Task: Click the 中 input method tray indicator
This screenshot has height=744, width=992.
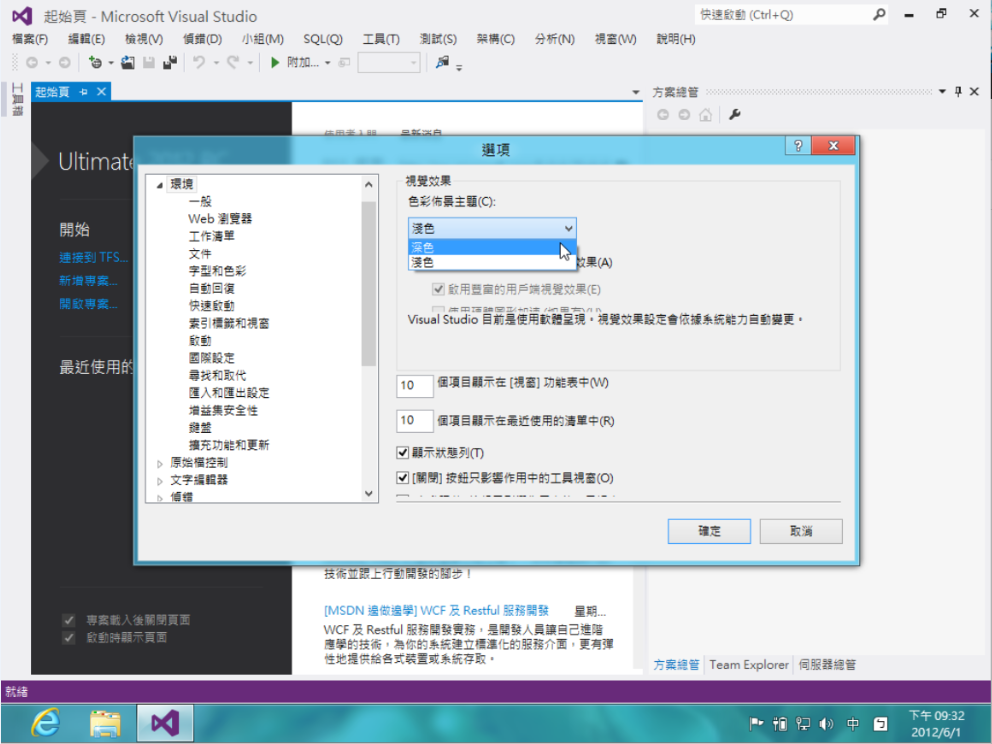Action: (853, 724)
